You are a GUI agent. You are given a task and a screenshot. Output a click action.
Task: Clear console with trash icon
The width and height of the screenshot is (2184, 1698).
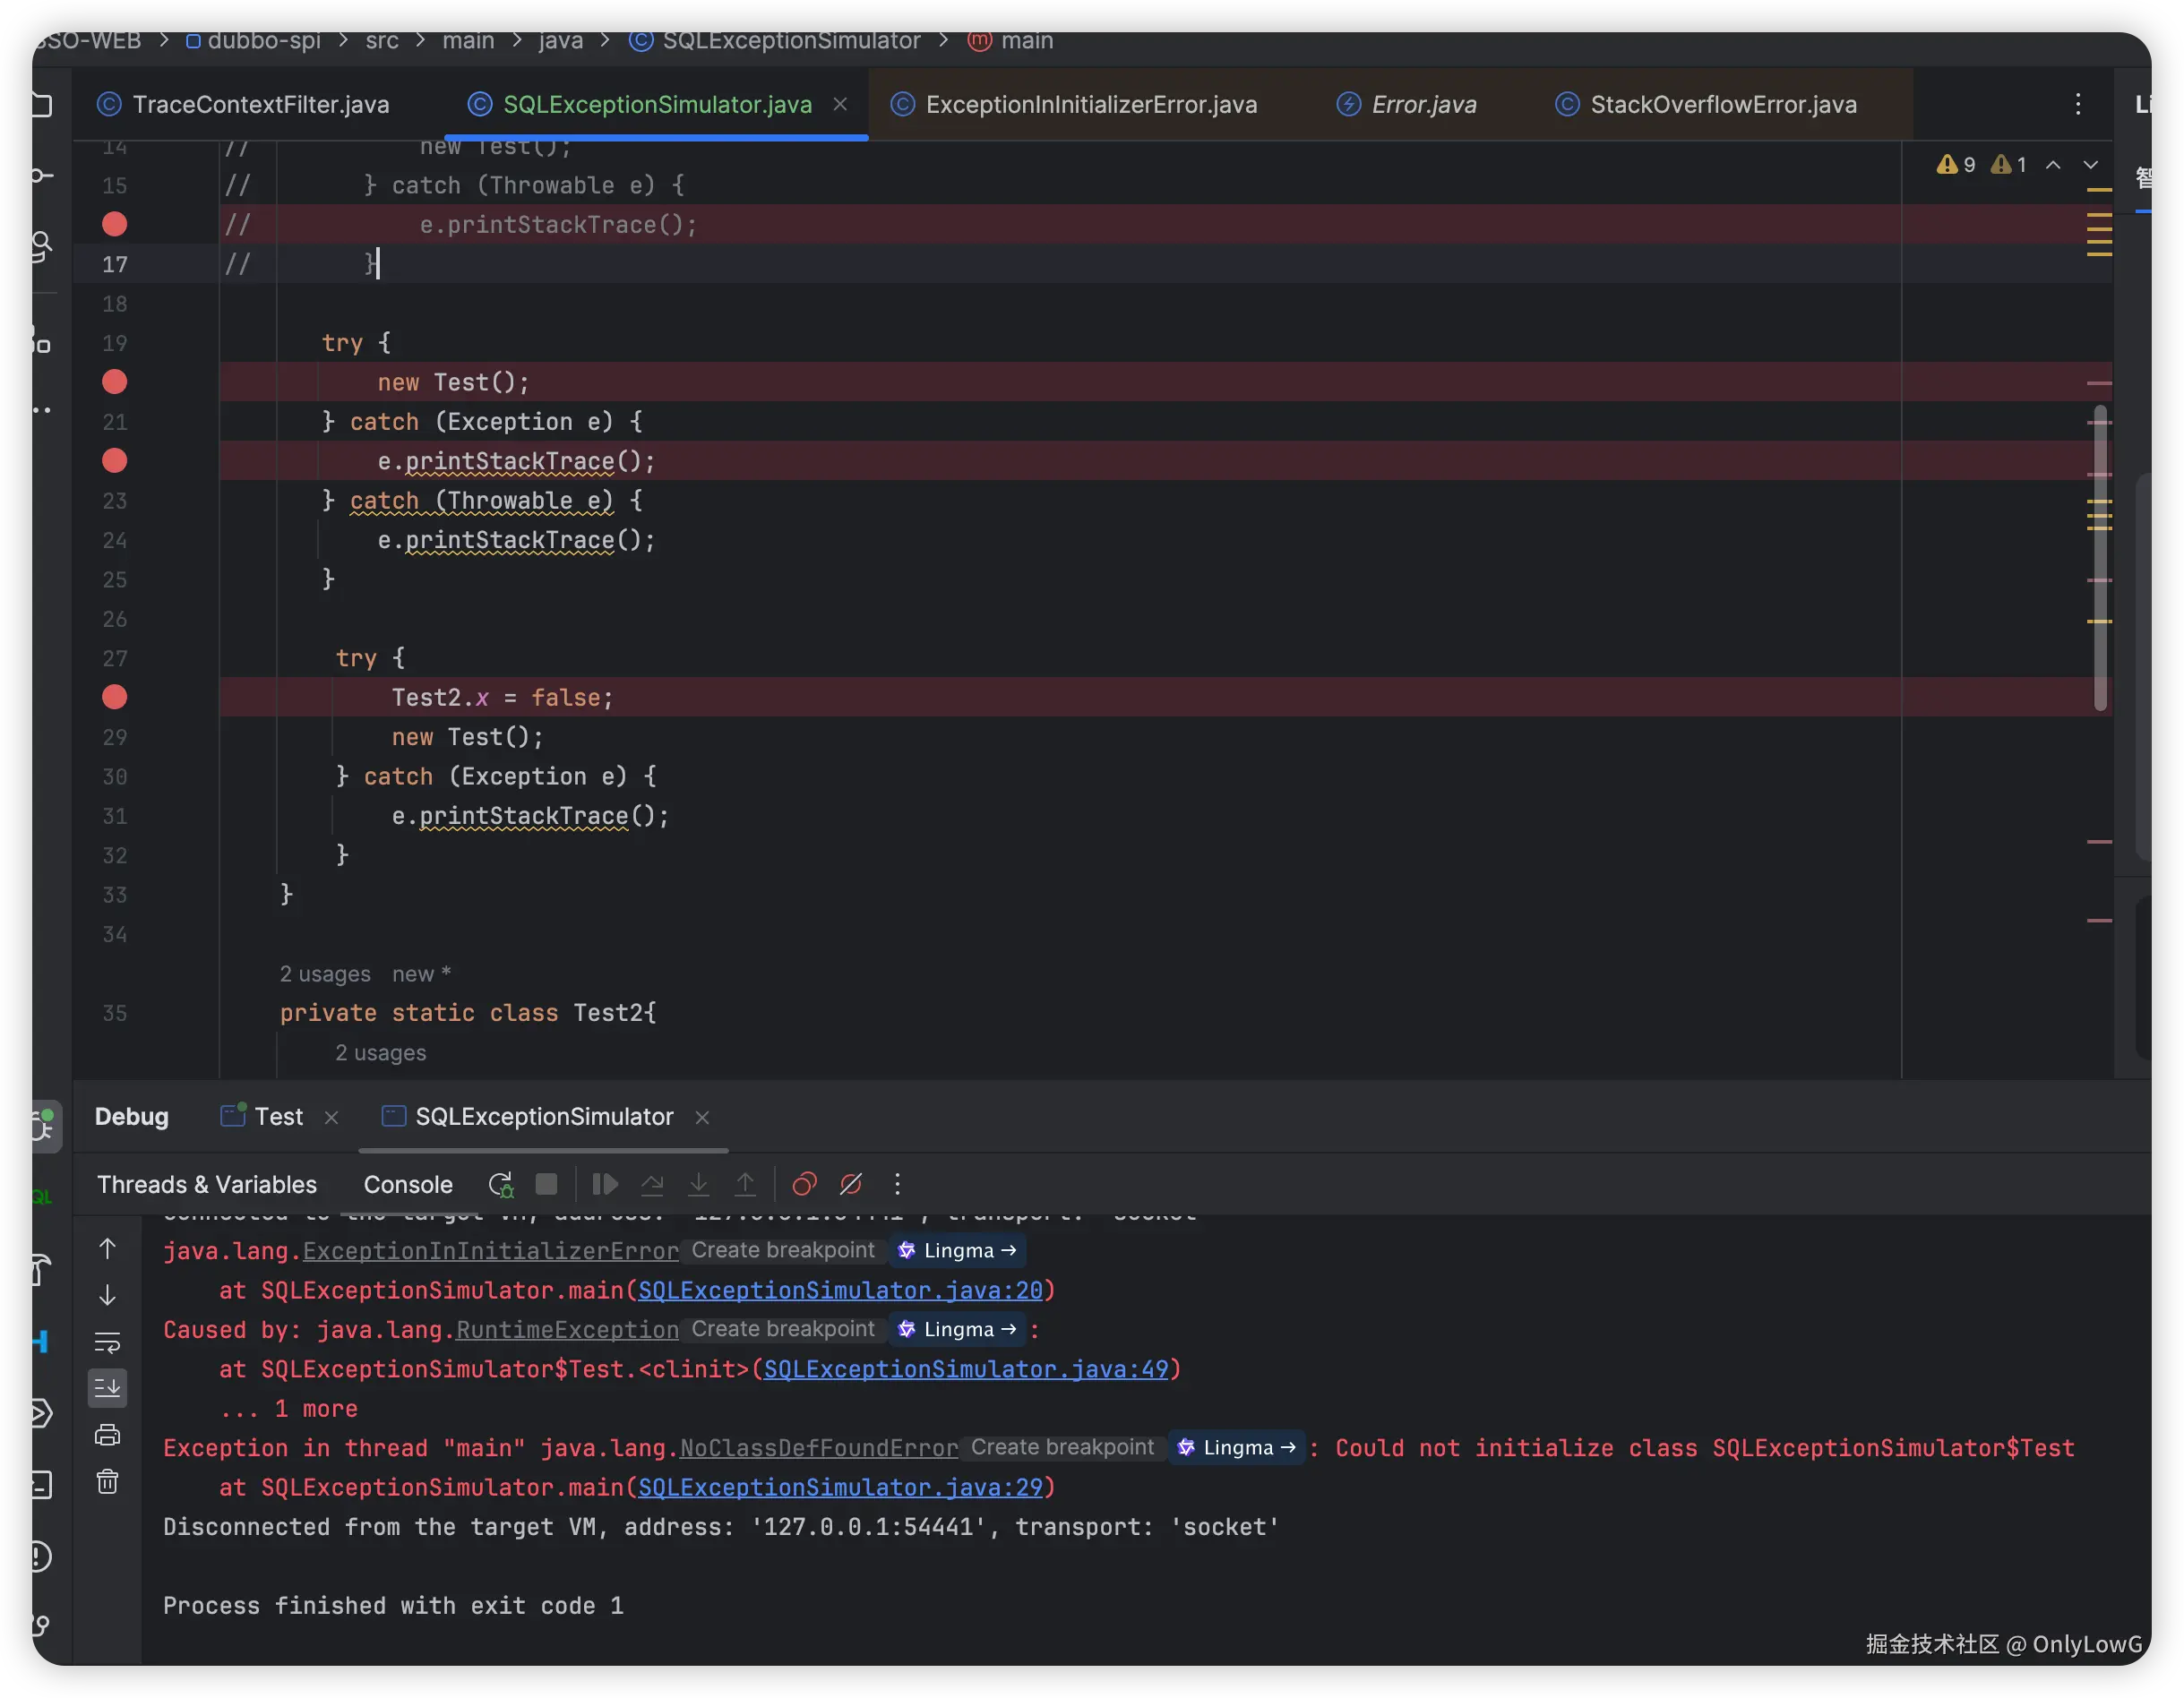107,1482
